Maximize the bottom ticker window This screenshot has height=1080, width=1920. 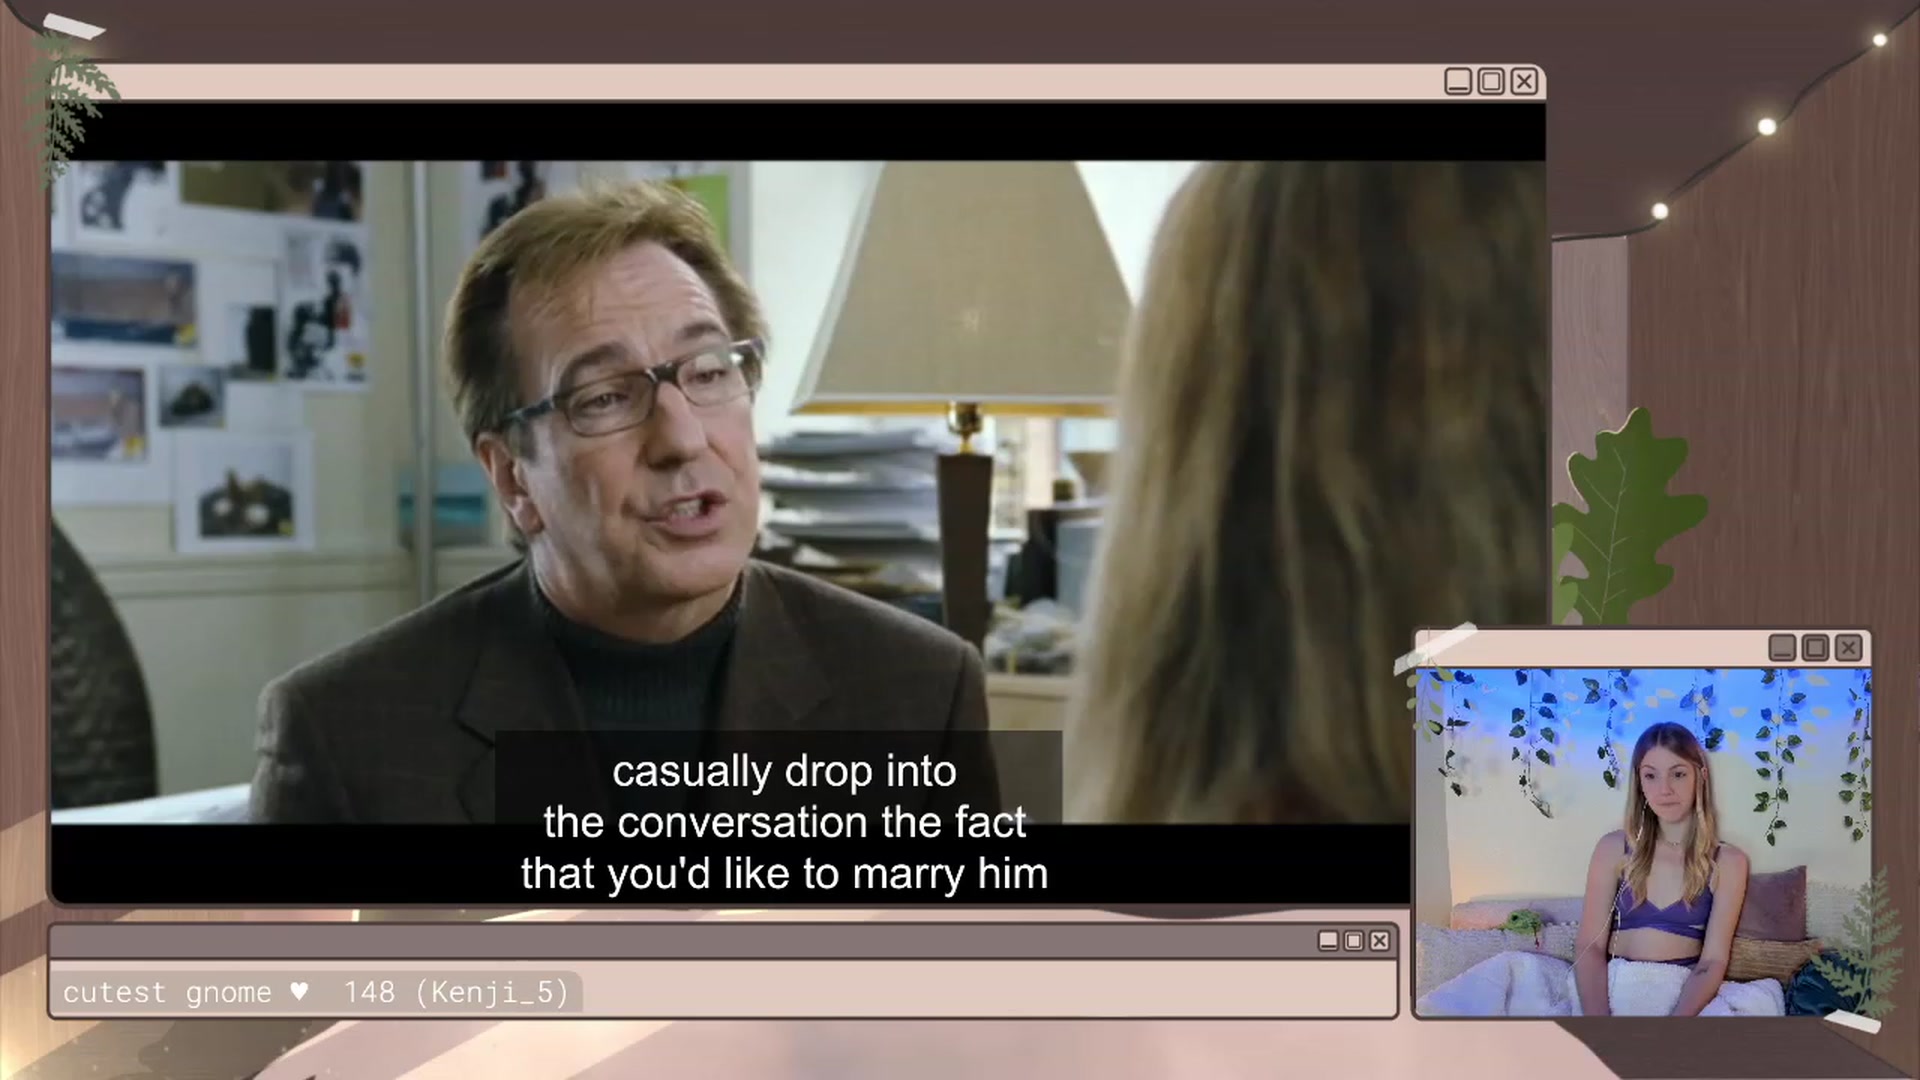point(1354,941)
